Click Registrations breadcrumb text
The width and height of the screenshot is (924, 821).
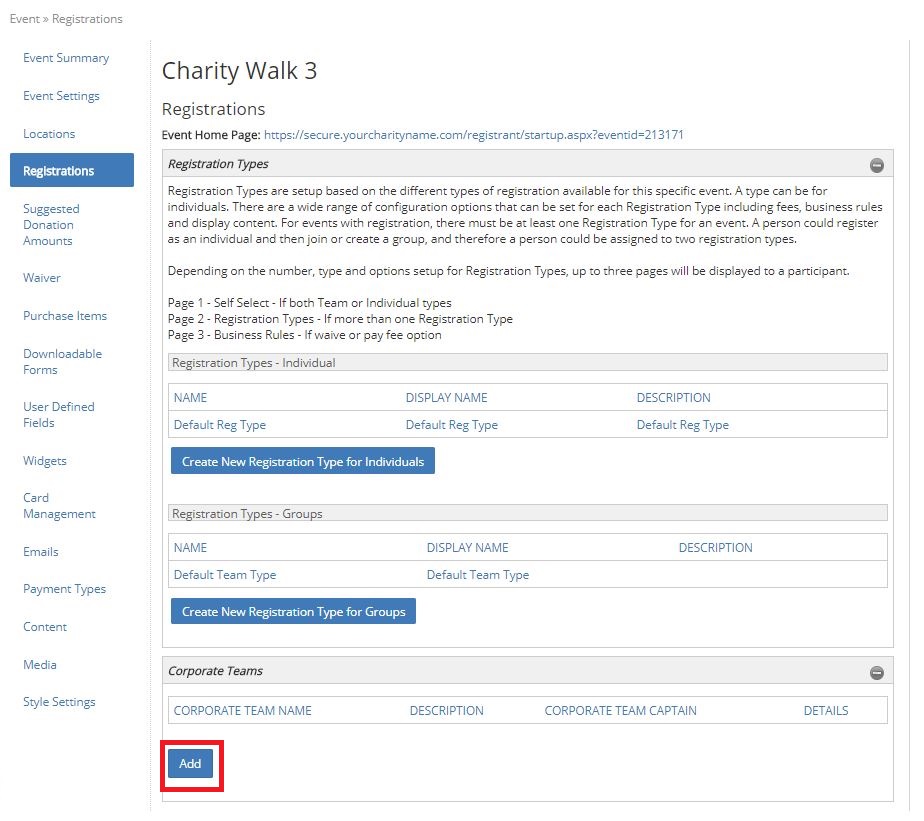pos(87,19)
